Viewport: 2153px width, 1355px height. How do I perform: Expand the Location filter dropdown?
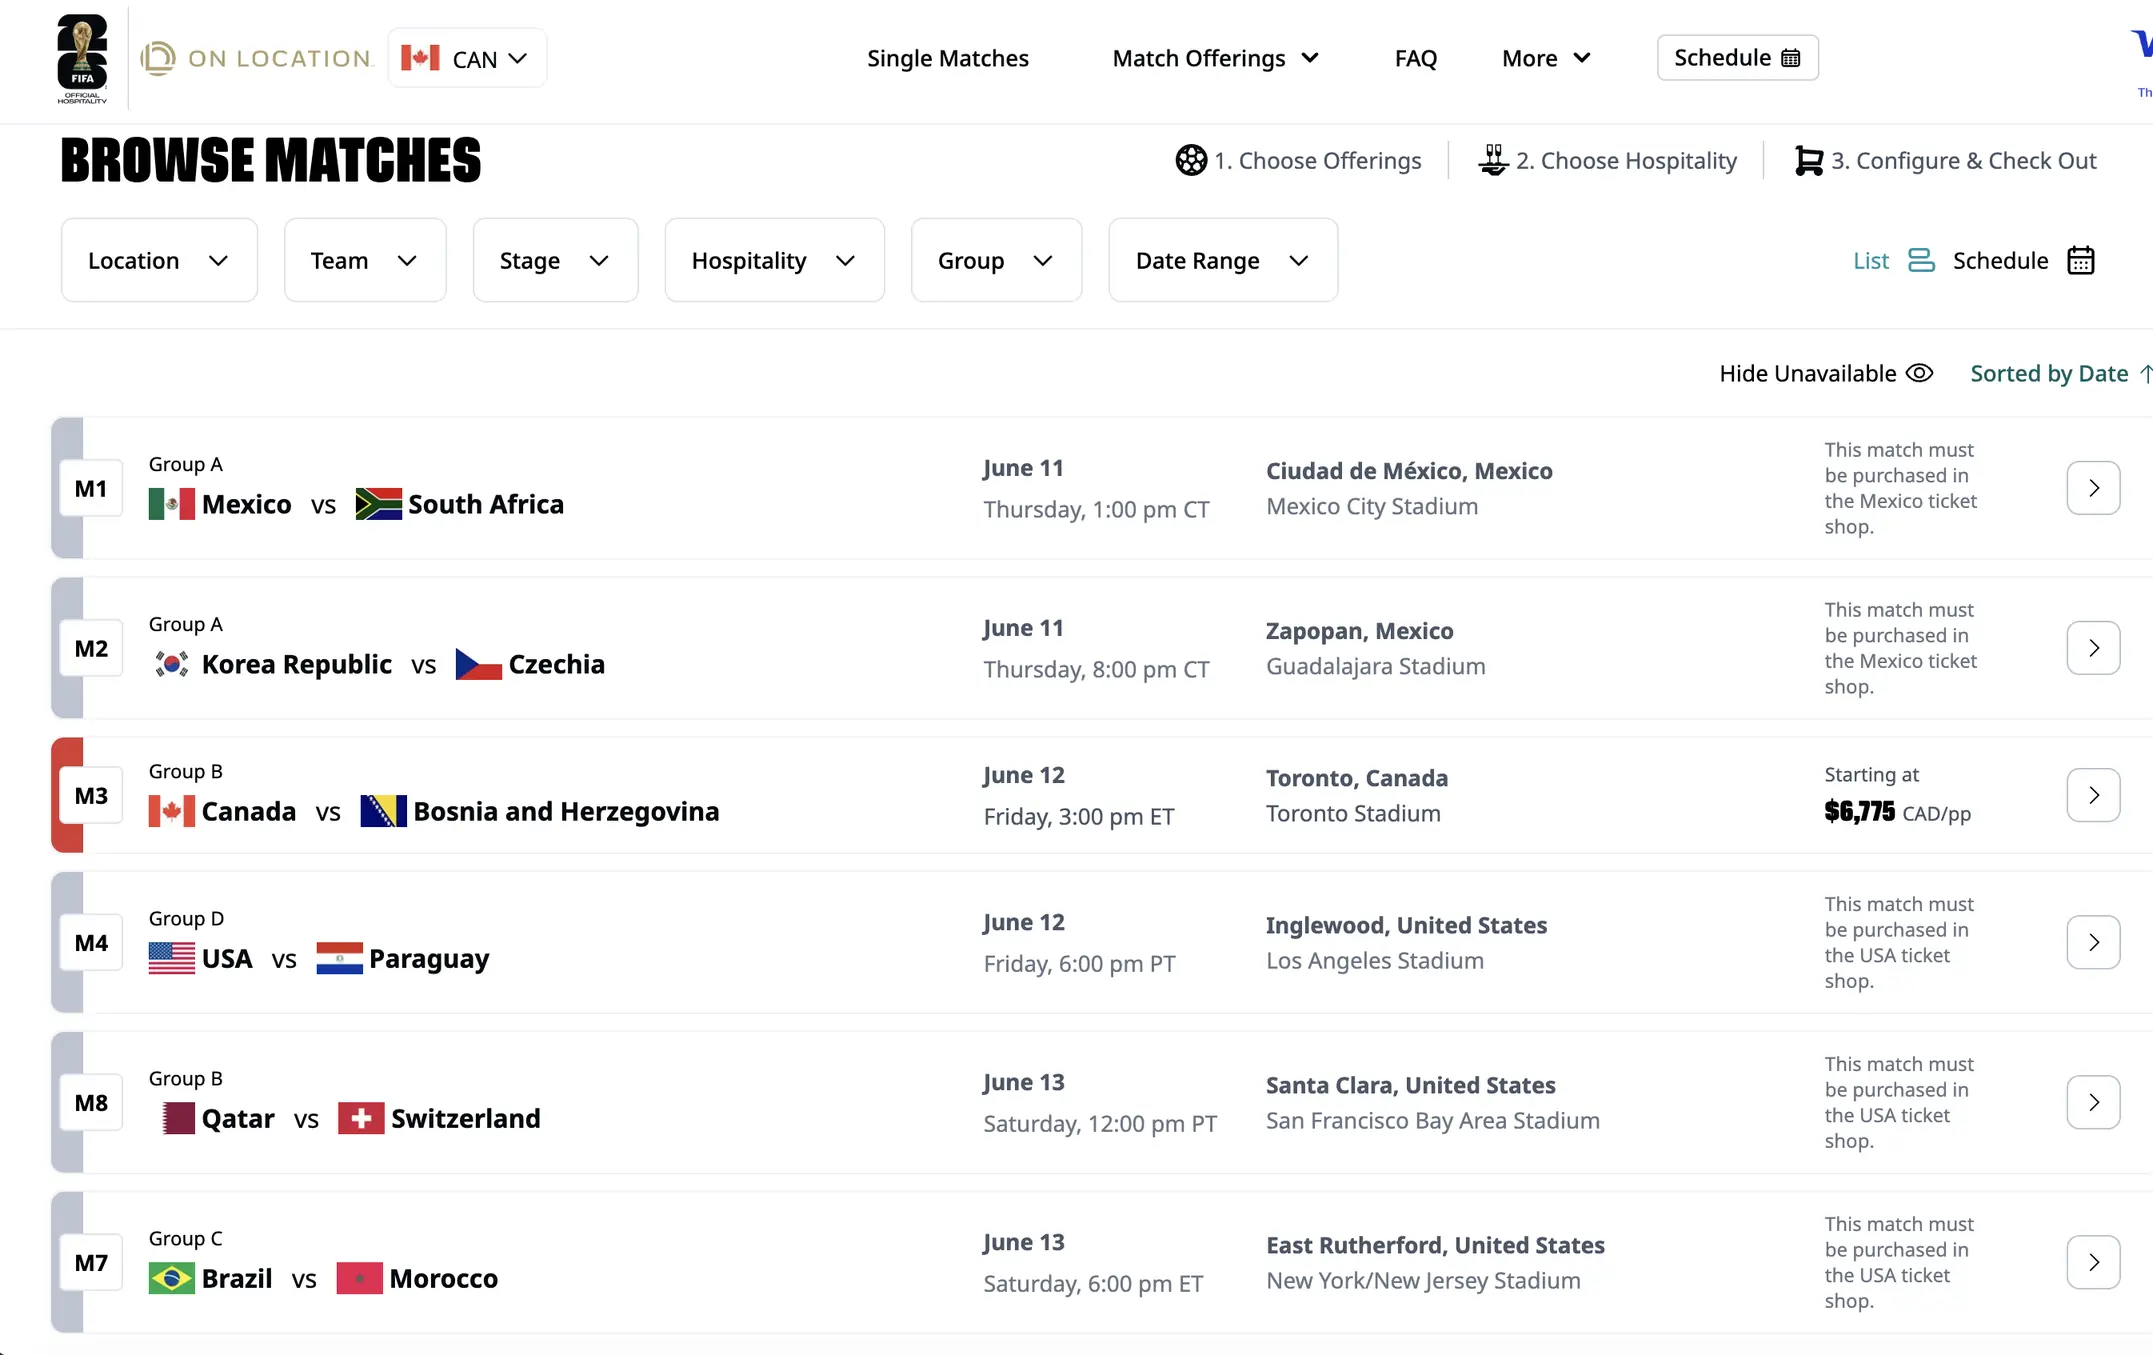tap(159, 260)
